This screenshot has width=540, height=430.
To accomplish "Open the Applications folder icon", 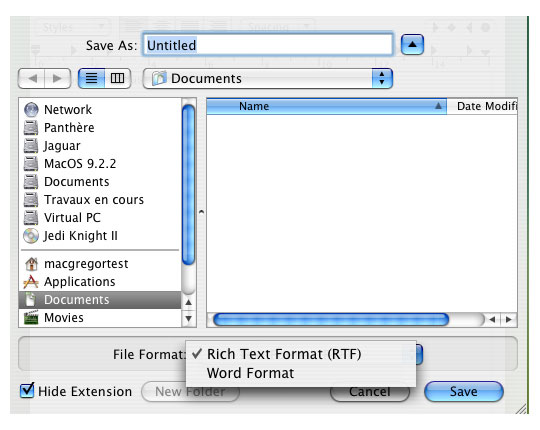I will (x=31, y=282).
